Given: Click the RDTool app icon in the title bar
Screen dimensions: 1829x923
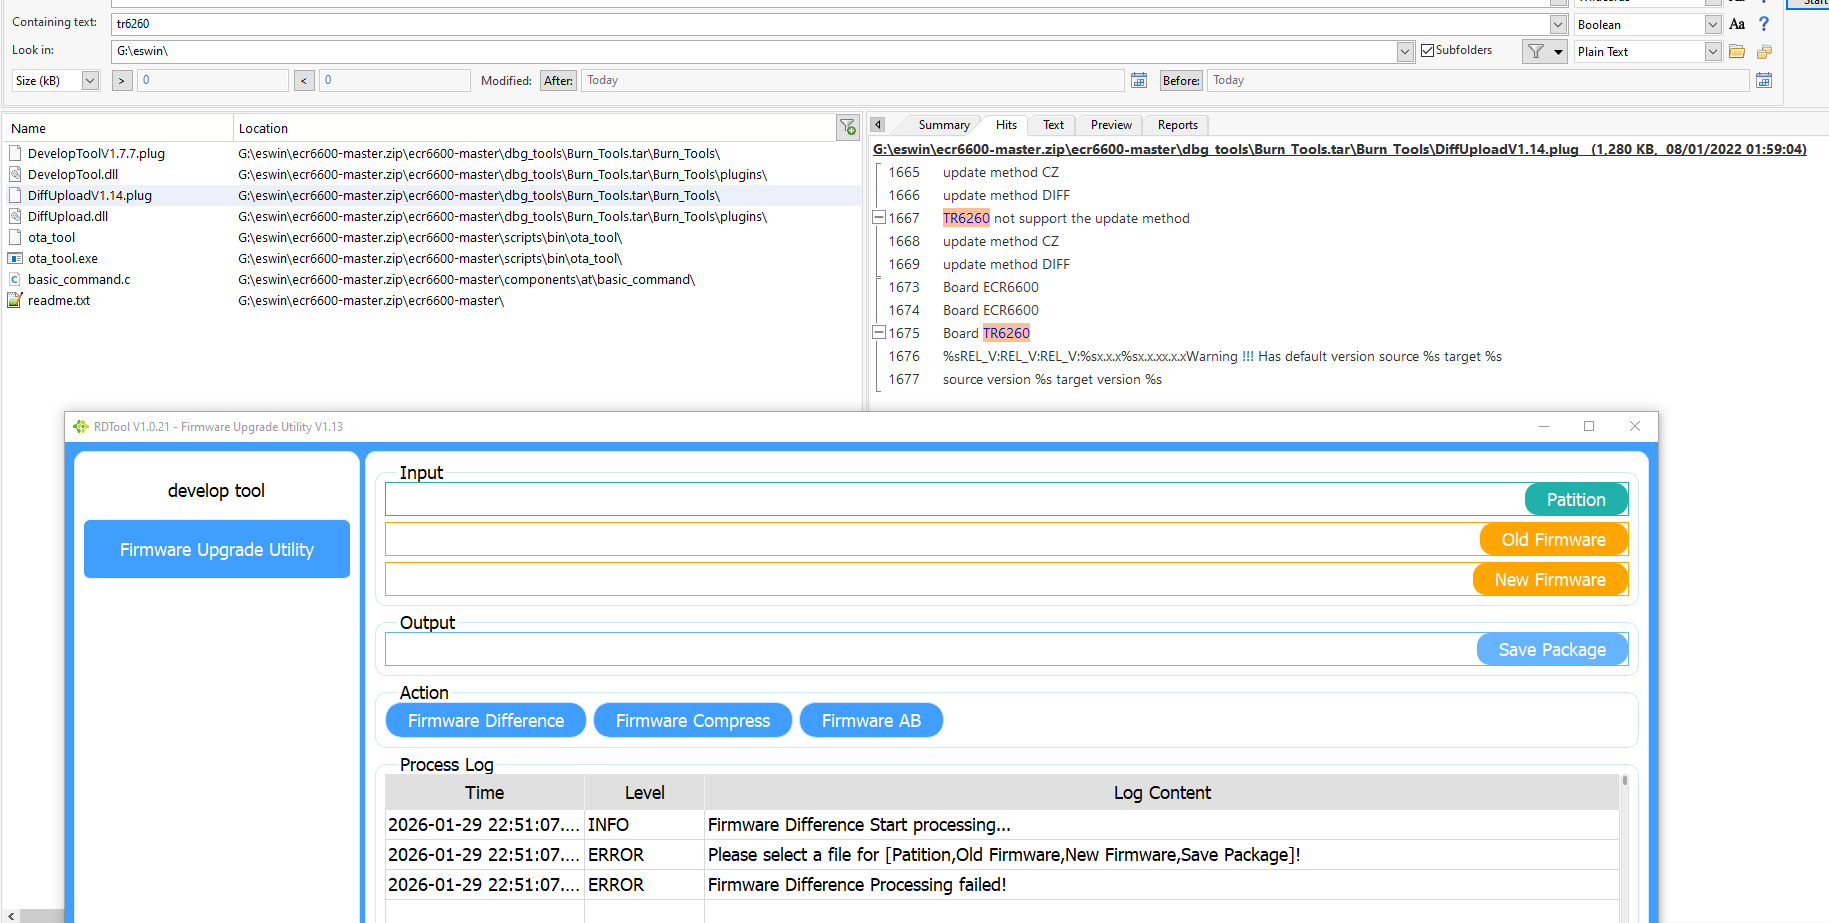Looking at the screenshot, I should coord(81,426).
